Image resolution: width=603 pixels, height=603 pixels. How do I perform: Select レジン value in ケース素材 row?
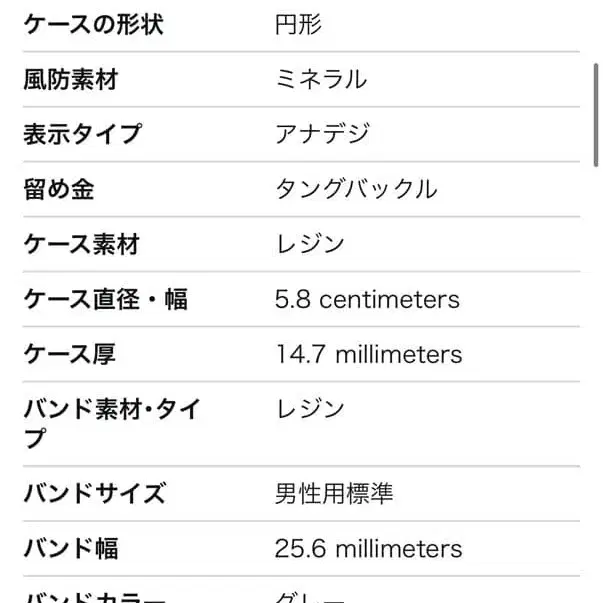pyautogui.click(x=310, y=244)
